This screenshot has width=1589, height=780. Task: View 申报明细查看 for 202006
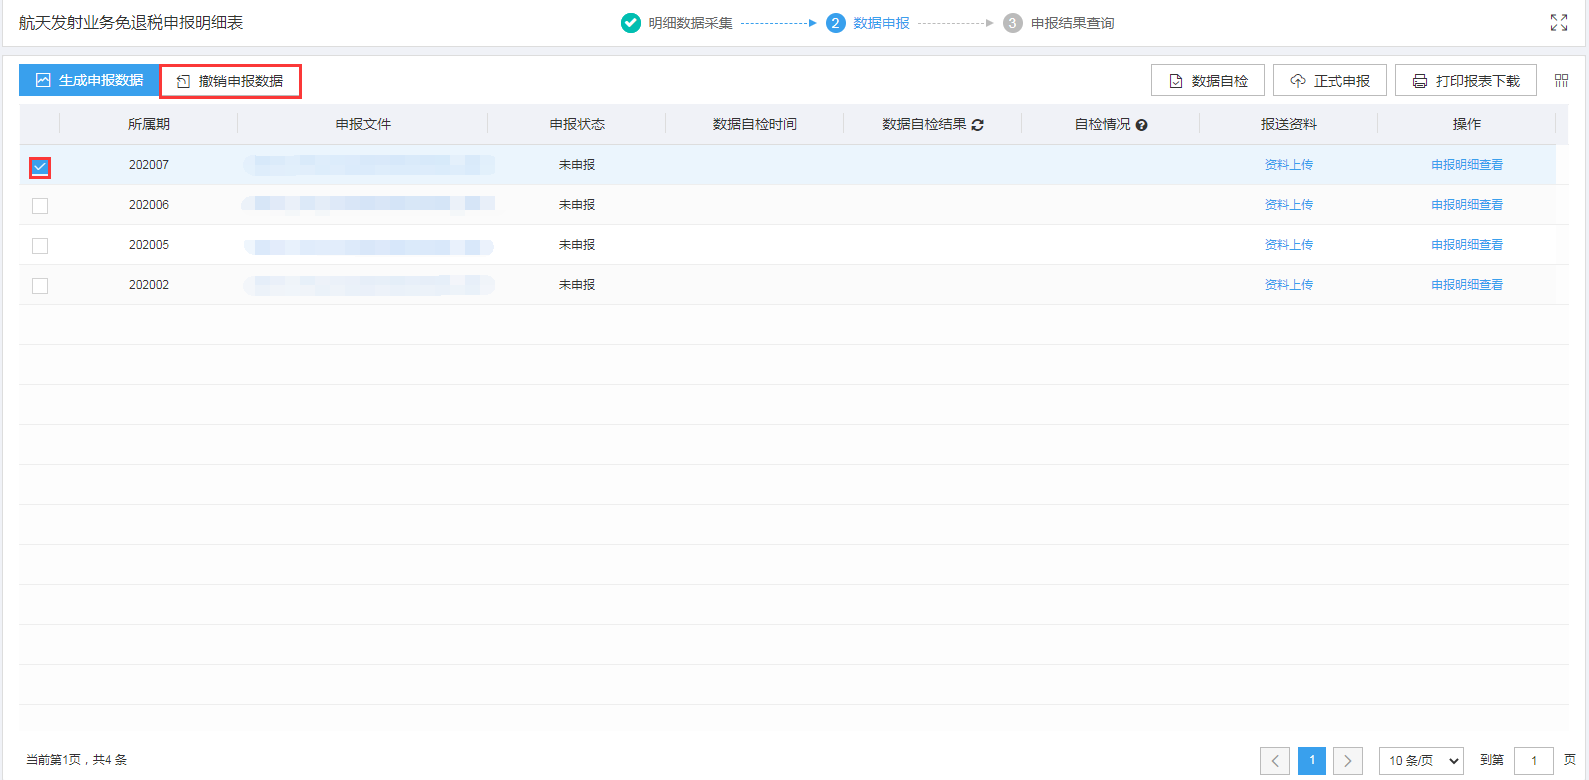[1467, 205]
